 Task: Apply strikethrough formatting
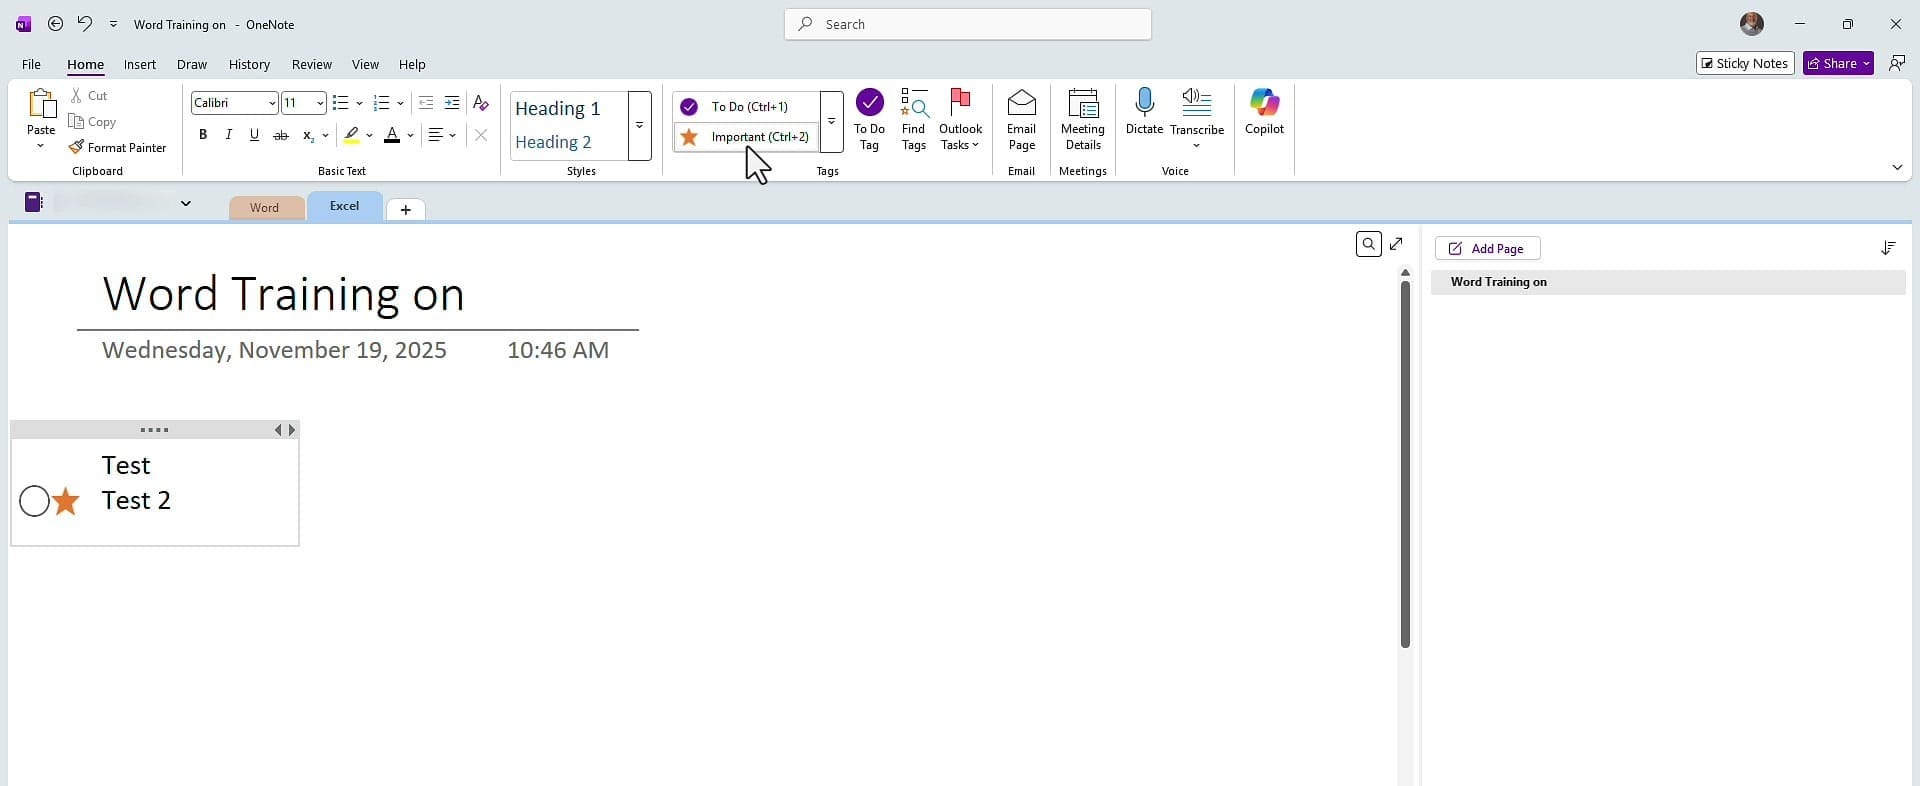coord(281,135)
